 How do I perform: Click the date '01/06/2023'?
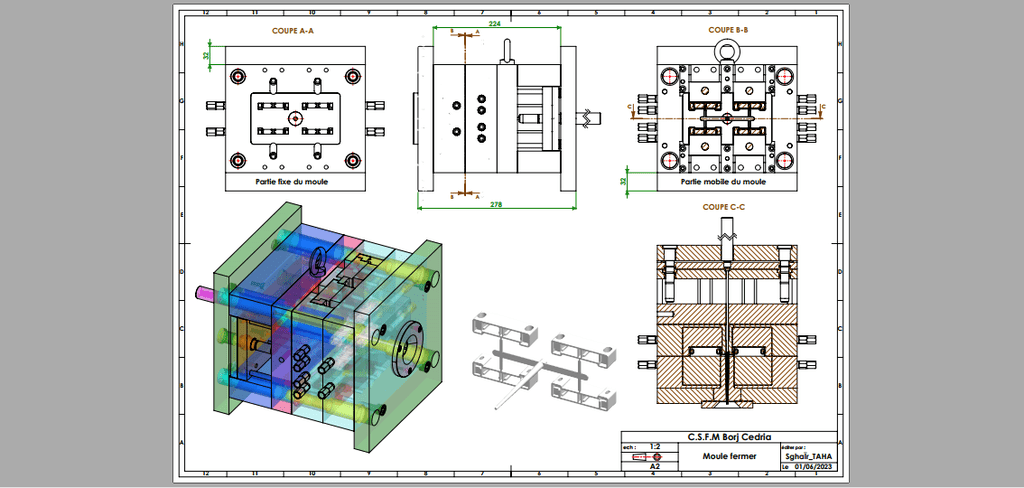(812, 467)
